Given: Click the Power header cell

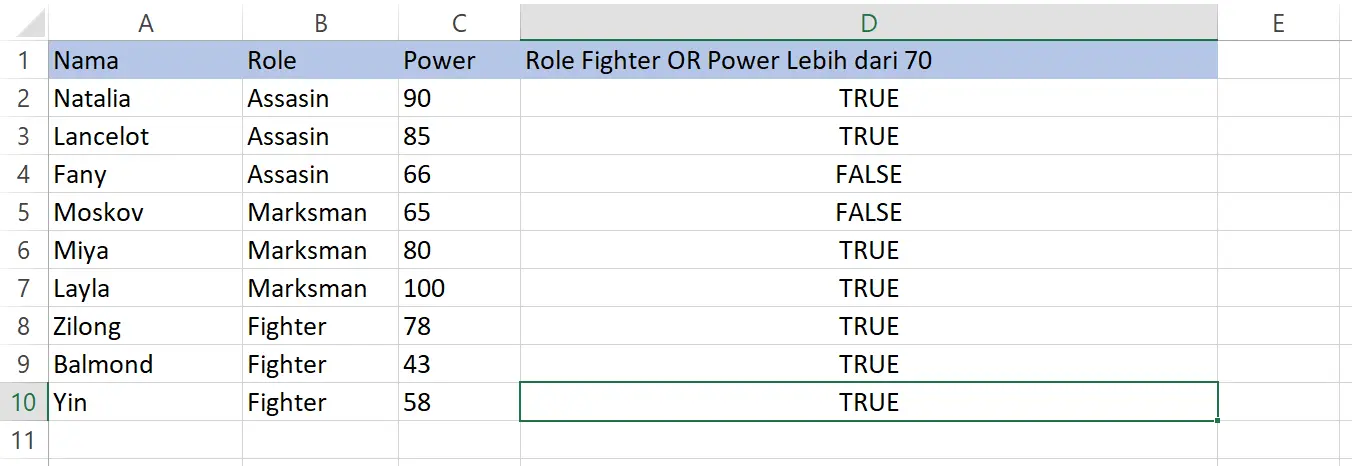Looking at the screenshot, I should click(459, 60).
